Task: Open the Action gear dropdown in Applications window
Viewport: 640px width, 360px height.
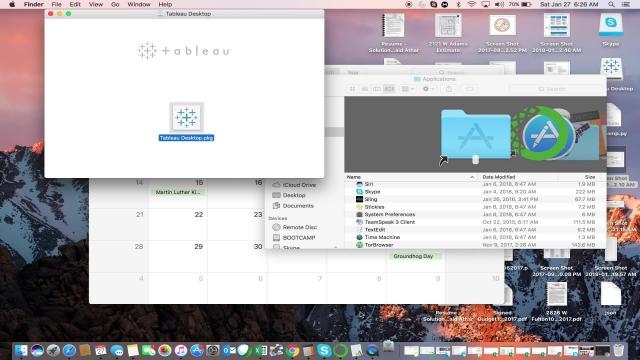Action: tap(428, 89)
